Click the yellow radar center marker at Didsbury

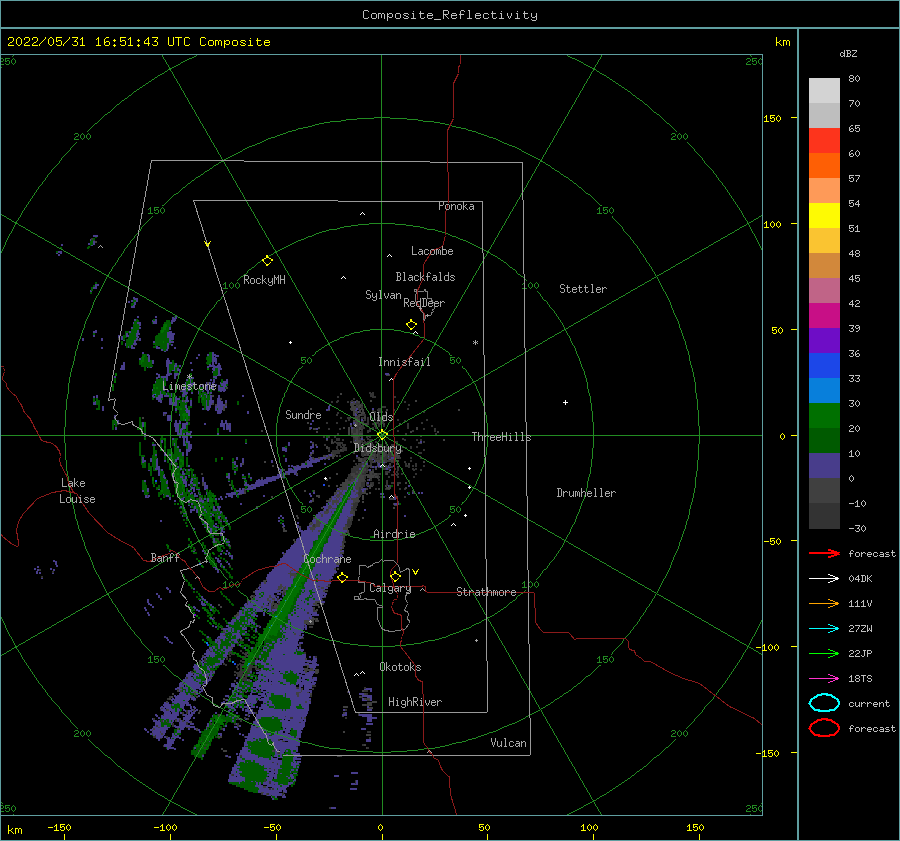pyautogui.click(x=382, y=435)
